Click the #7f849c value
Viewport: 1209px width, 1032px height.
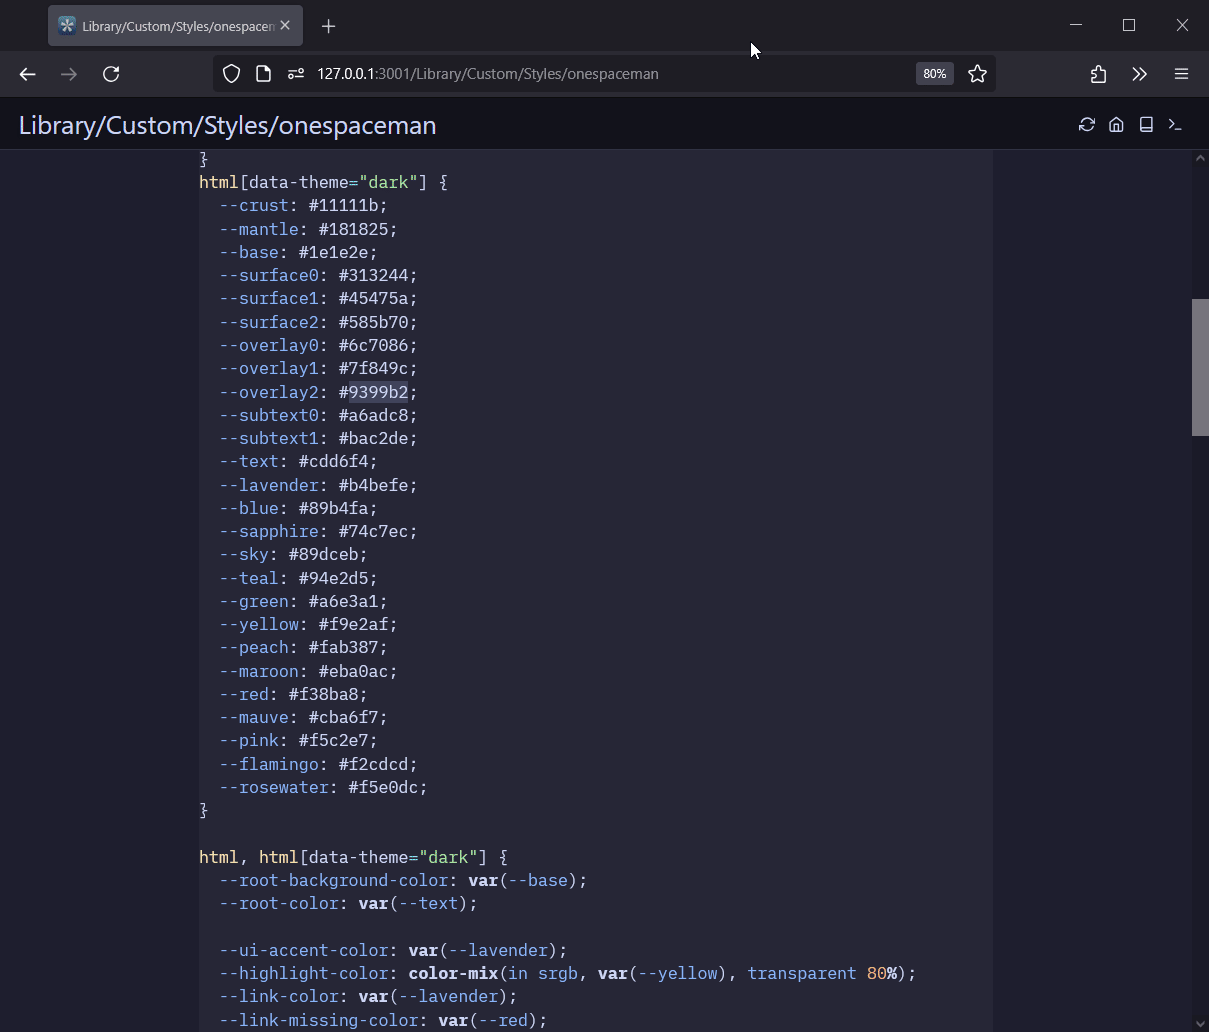click(x=373, y=369)
